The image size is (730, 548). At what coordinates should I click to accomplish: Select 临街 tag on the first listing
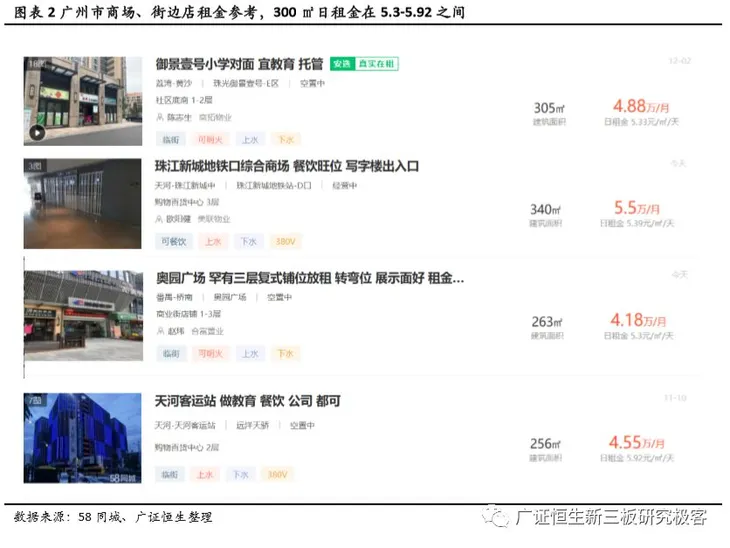[x=171, y=139]
